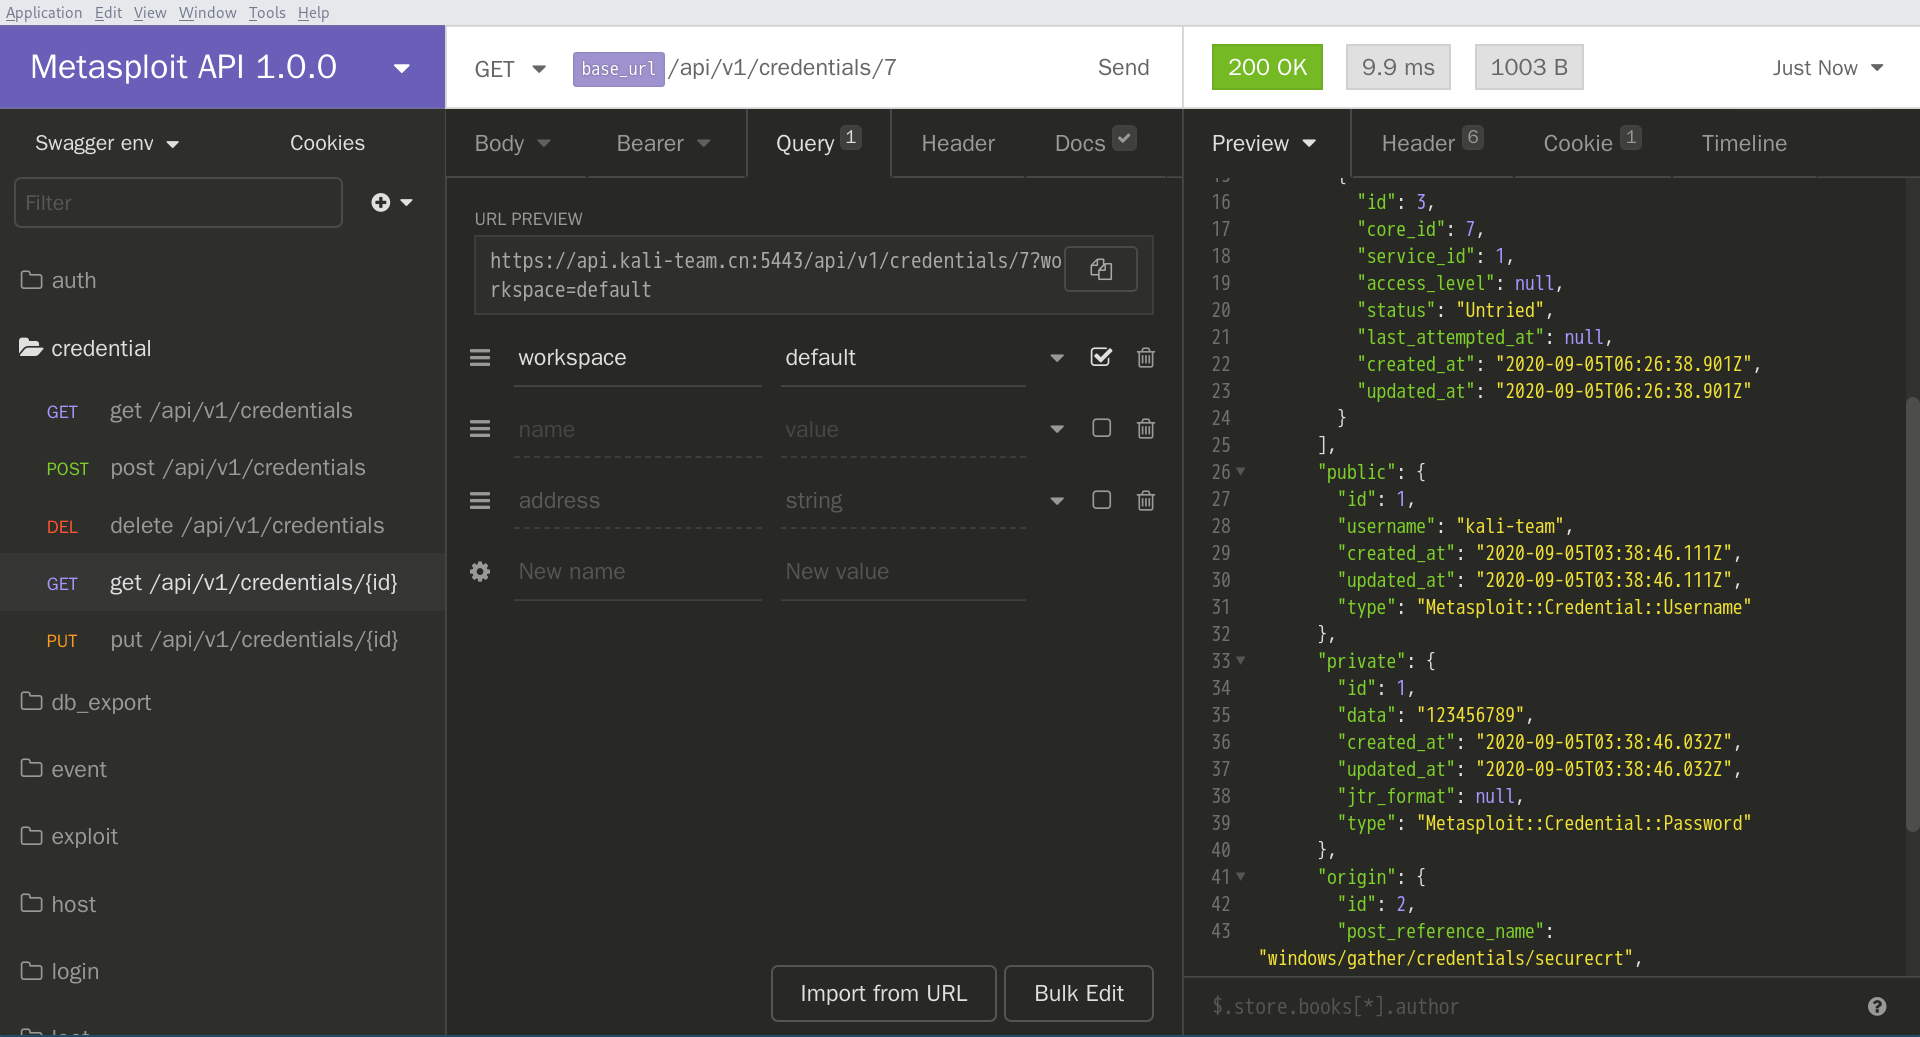The width and height of the screenshot is (1920, 1037).
Task: Open address row value type dropdown
Action: click(1057, 501)
